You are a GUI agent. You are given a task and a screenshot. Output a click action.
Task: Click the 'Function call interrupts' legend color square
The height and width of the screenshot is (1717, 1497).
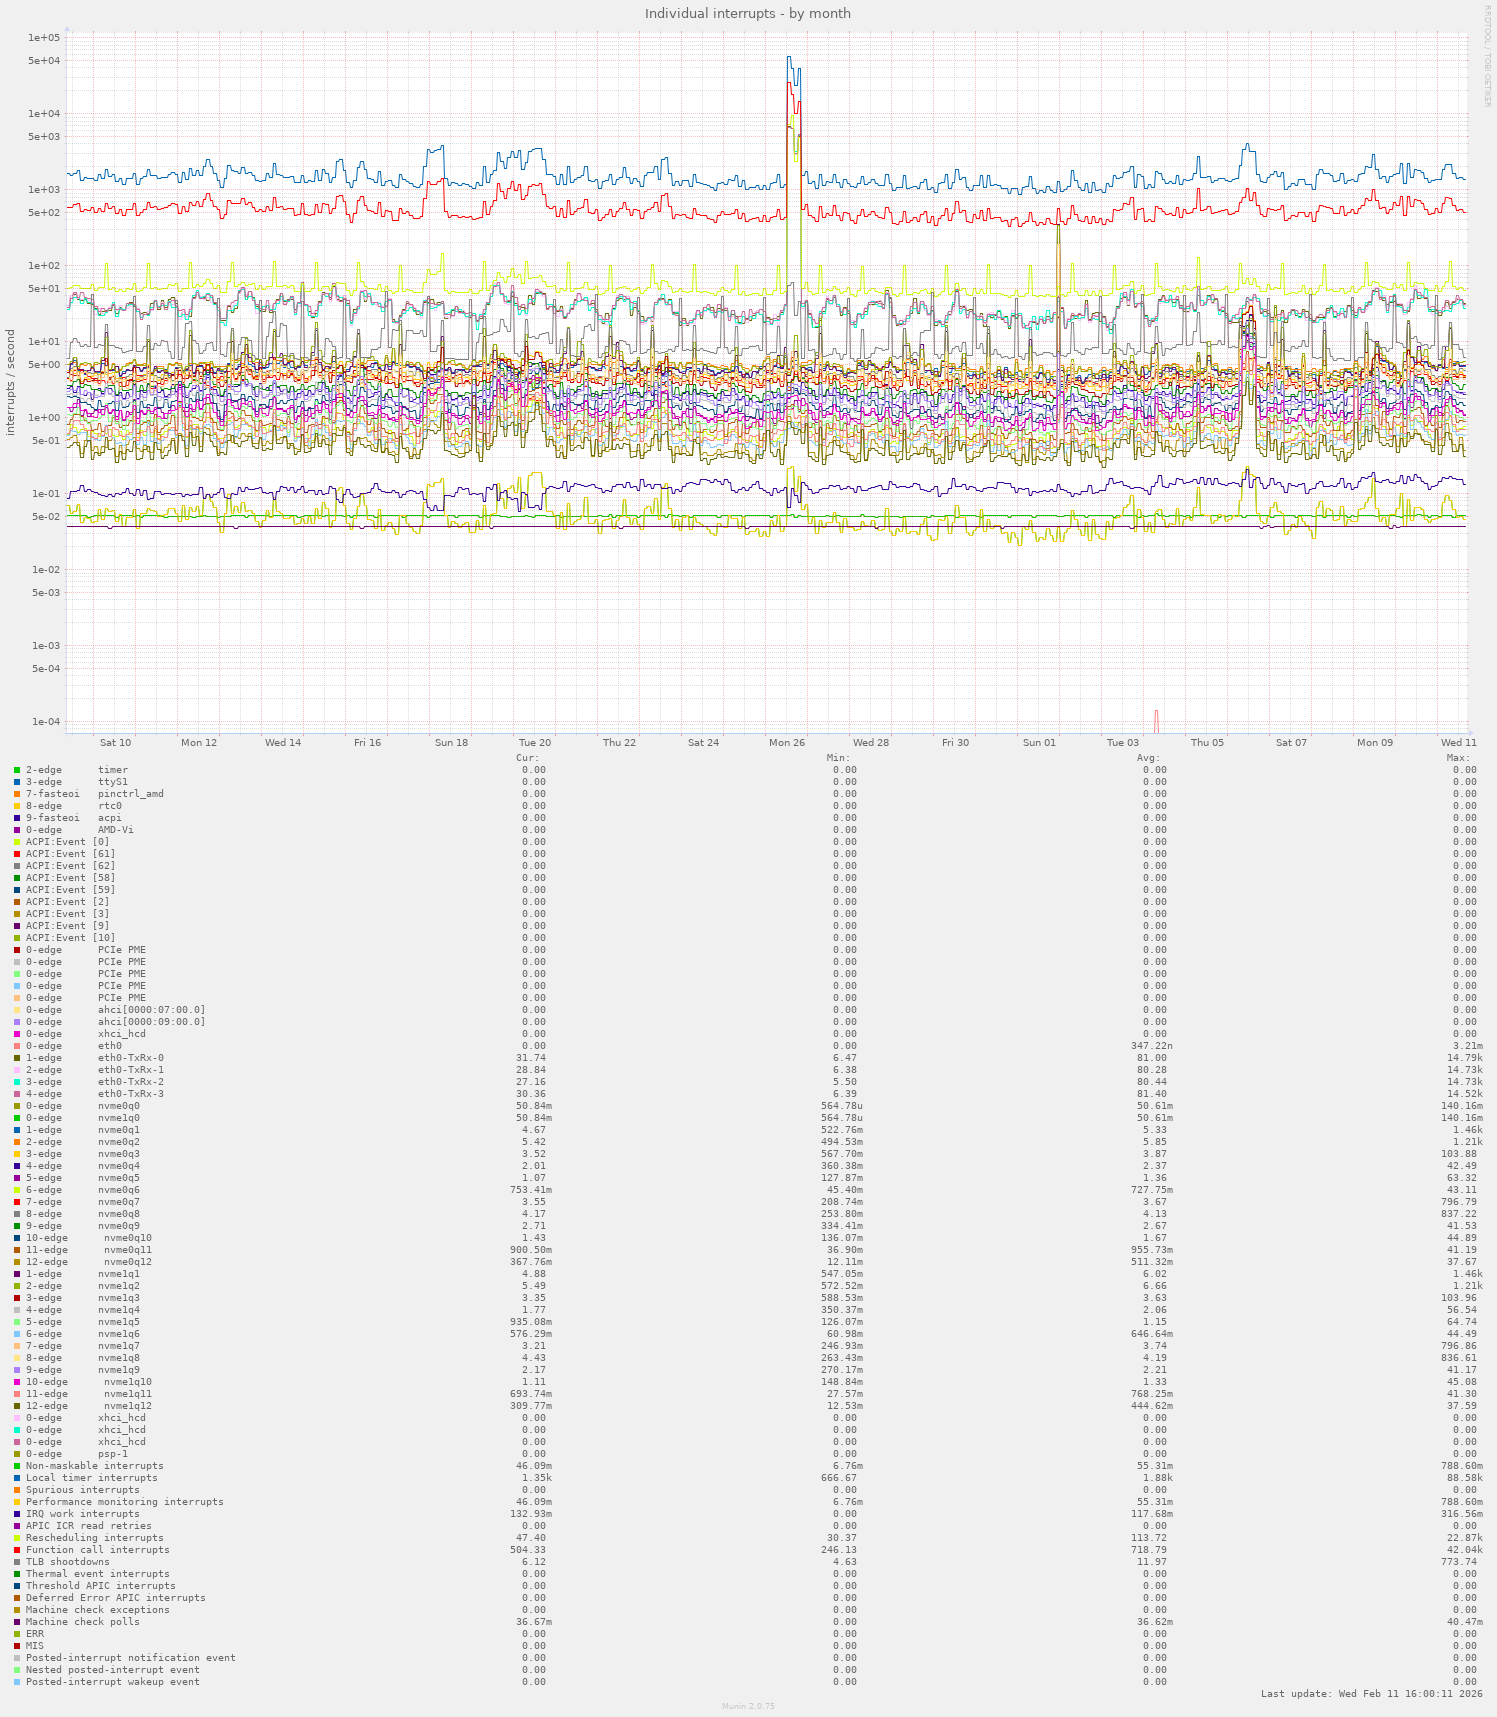point(17,1550)
